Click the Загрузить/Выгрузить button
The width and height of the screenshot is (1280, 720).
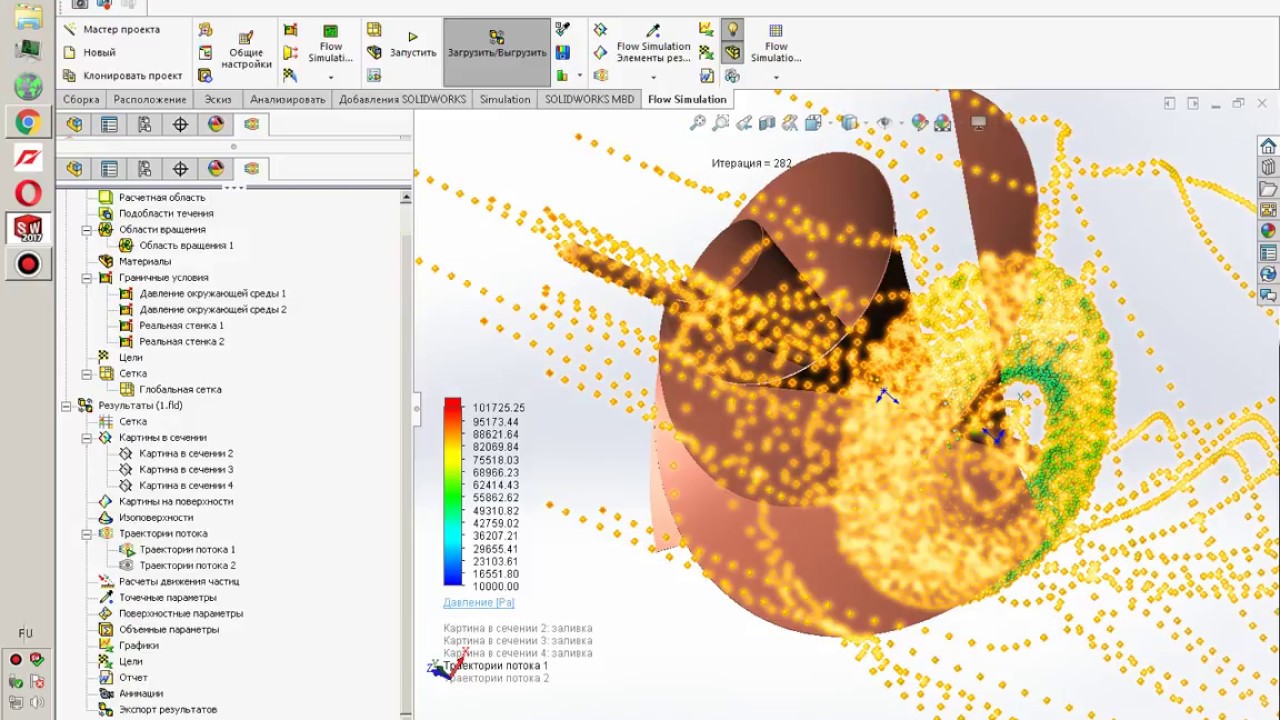497,52
